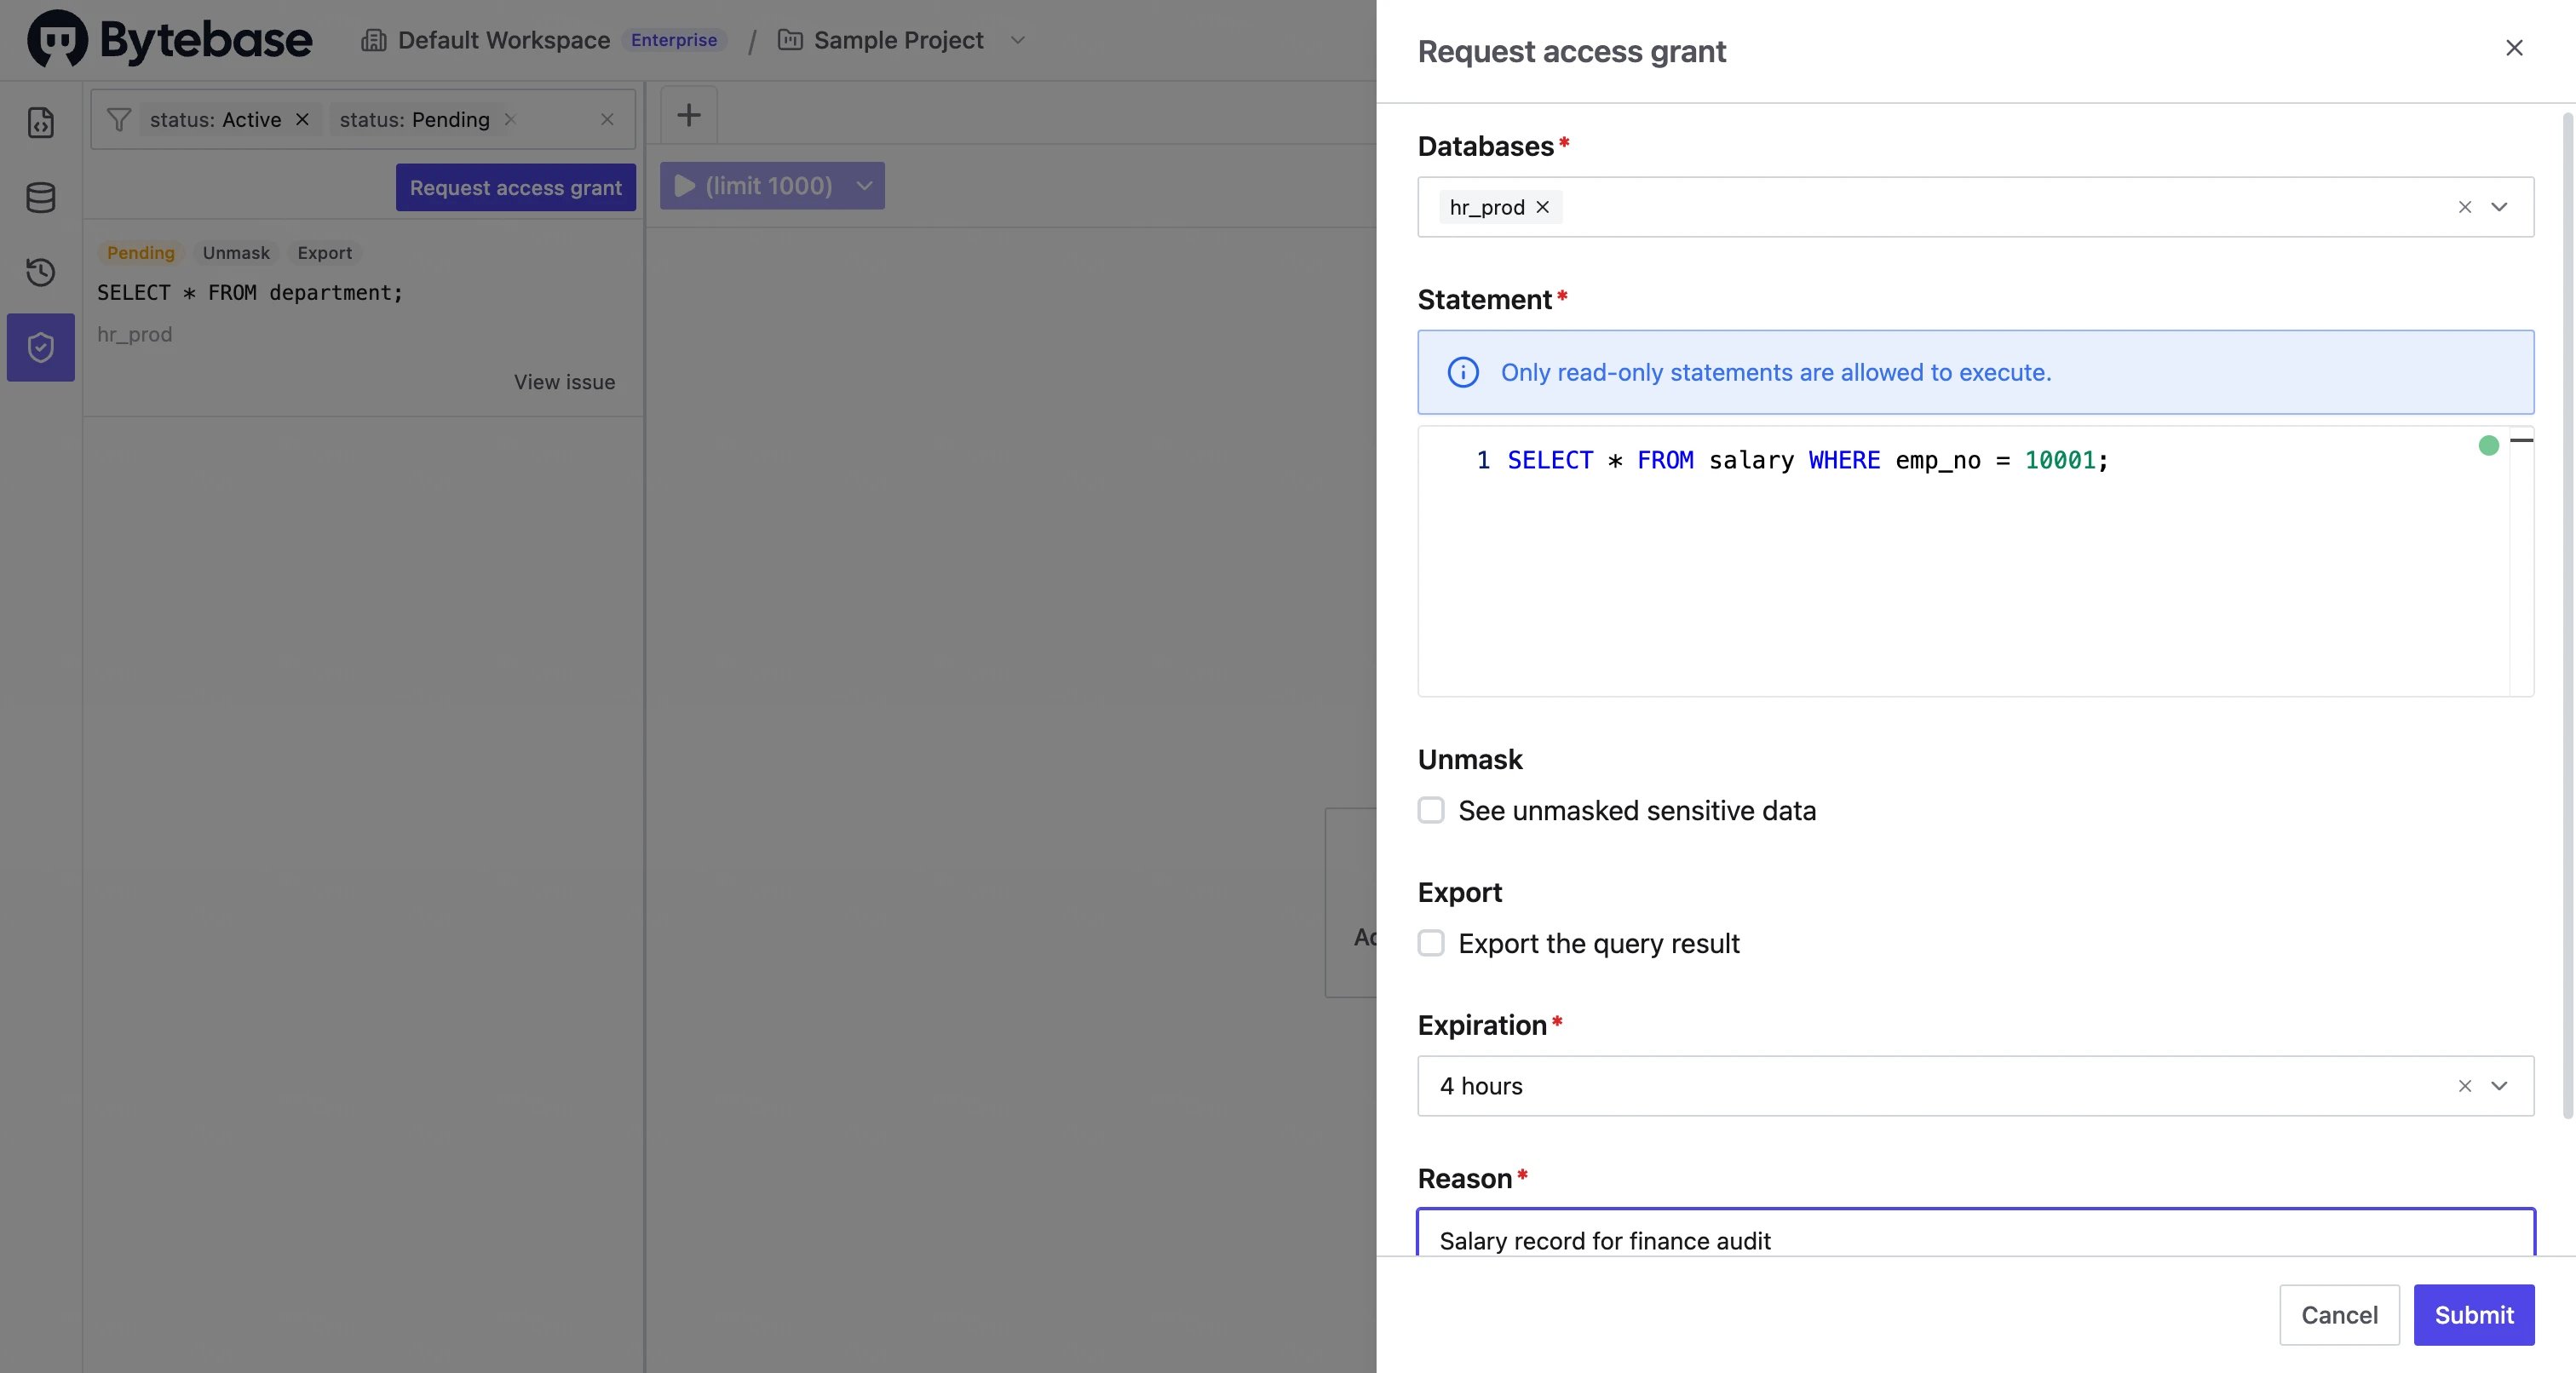Screen dimensions: 2576x1373
Task: Remove the status: Pending filter tag
Action: click(x=510, y=120)
